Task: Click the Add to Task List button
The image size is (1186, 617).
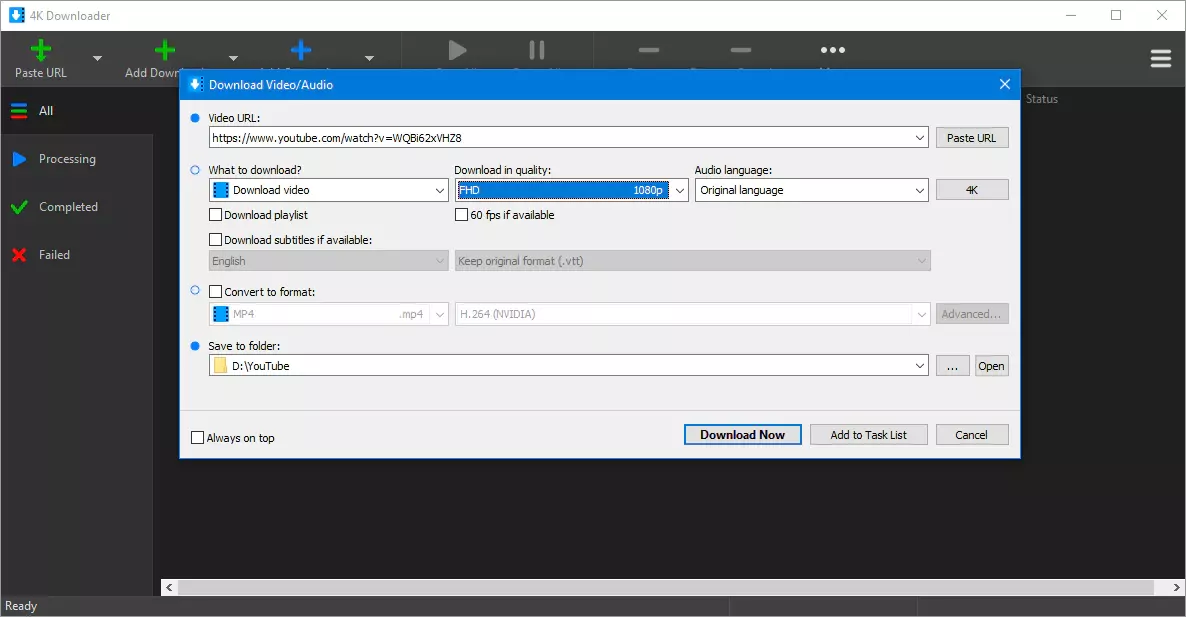Action: tap(868, 435)
